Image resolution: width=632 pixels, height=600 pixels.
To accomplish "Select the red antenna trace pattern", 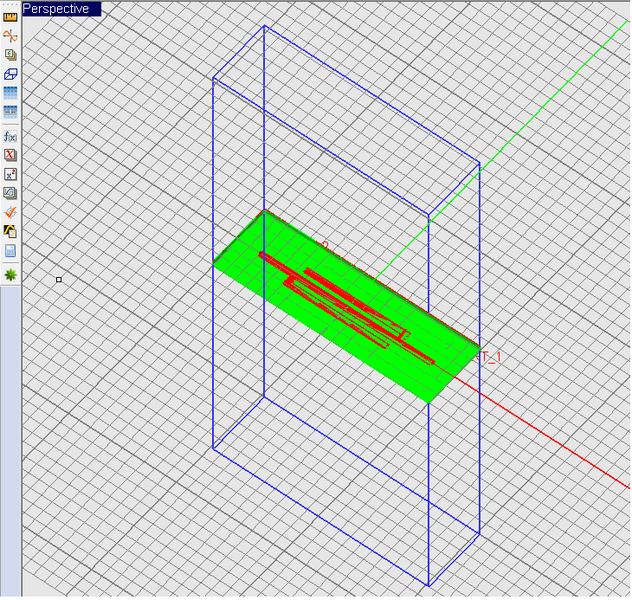I will (347, 308).
